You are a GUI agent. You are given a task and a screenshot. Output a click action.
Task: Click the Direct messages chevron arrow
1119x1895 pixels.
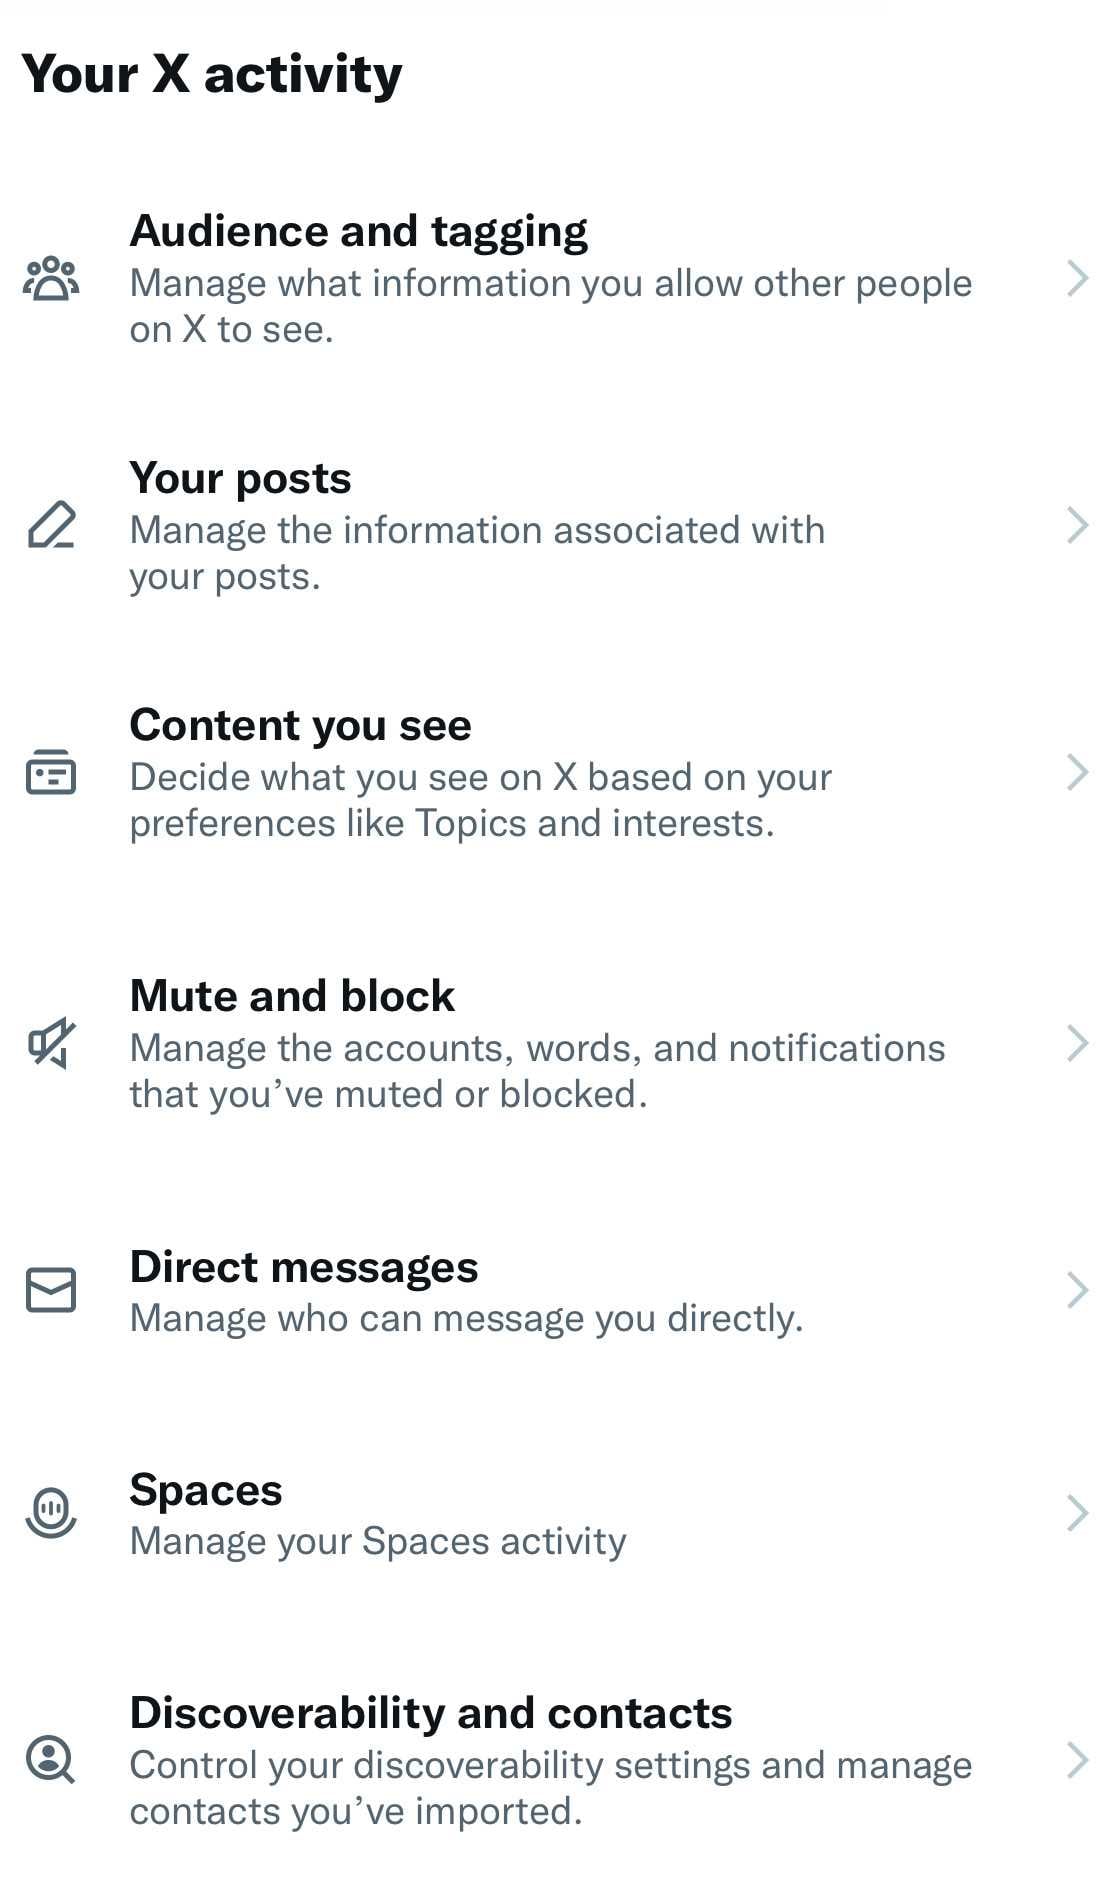pos(1077,1290)
